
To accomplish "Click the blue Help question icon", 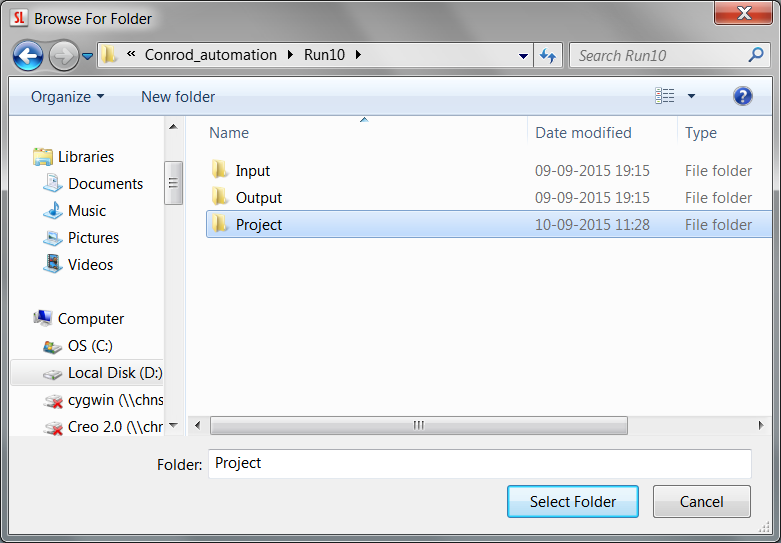I will (743, 96).
